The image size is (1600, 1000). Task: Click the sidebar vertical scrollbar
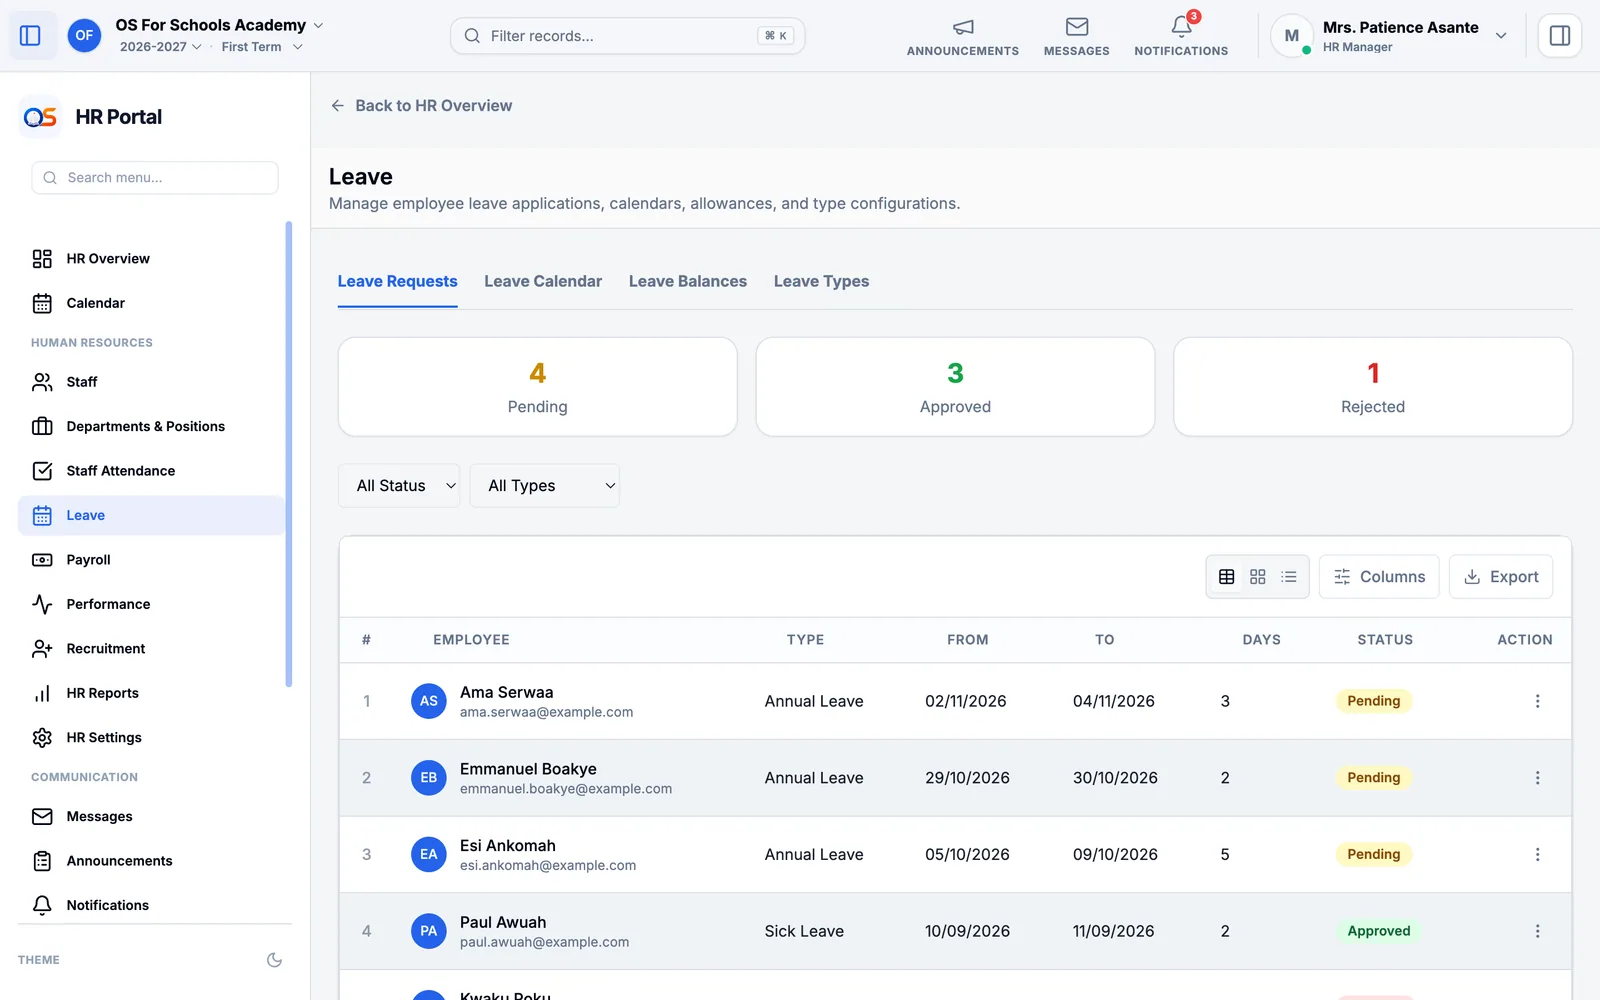point(289,454)
